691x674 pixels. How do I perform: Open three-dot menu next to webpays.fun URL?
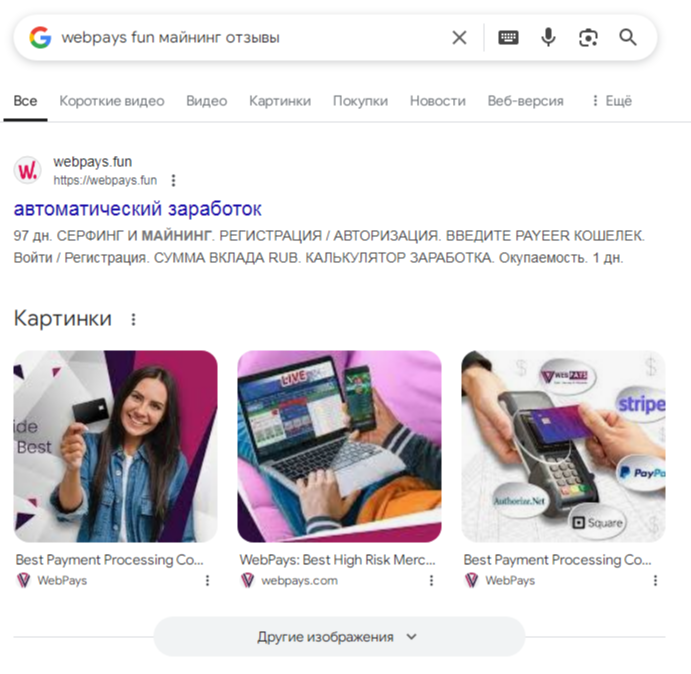click(x=174, y=180)
